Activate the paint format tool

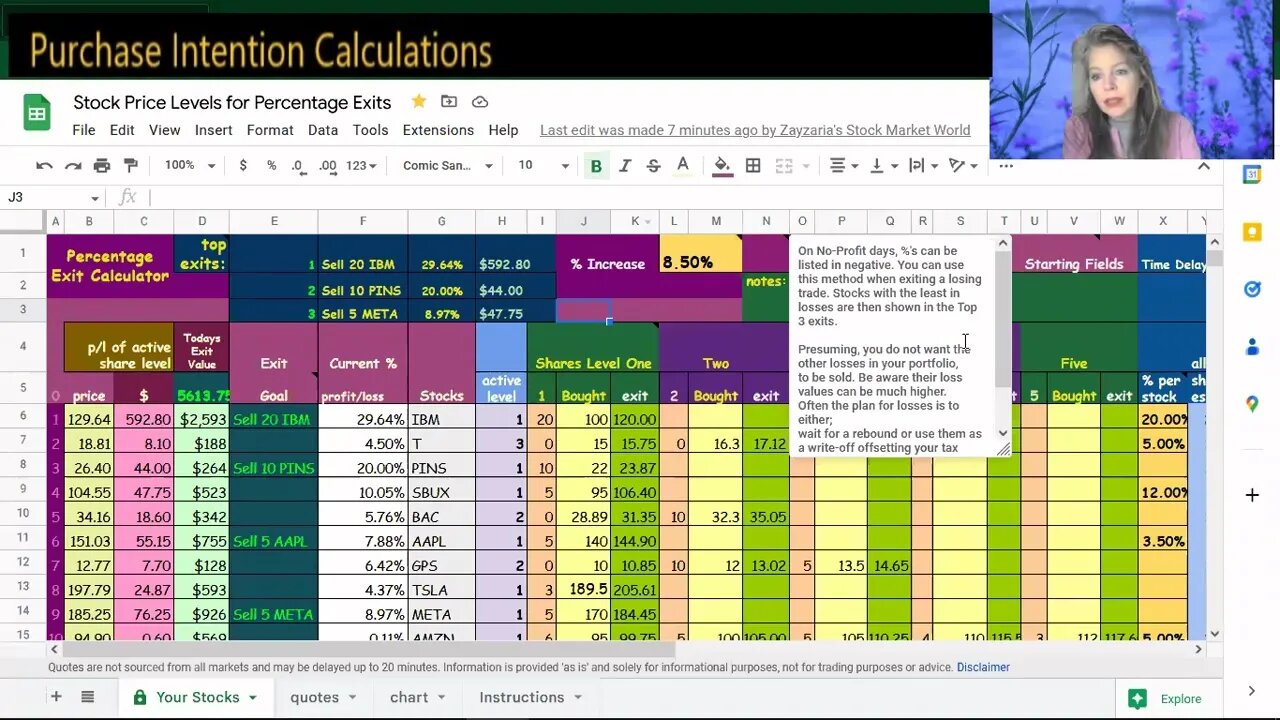click(x=131, y=166)
